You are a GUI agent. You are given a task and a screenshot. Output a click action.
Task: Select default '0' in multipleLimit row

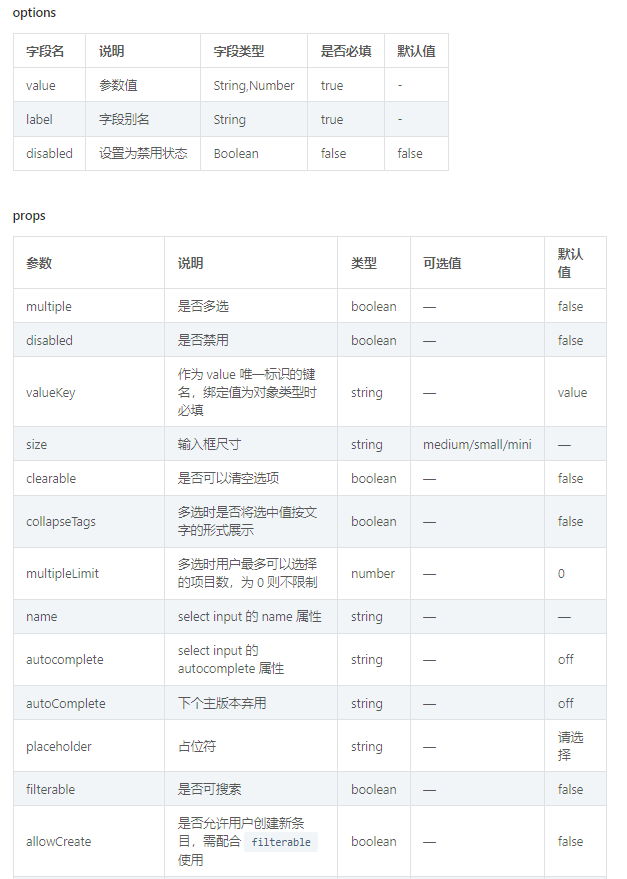[x=575, y=573]
